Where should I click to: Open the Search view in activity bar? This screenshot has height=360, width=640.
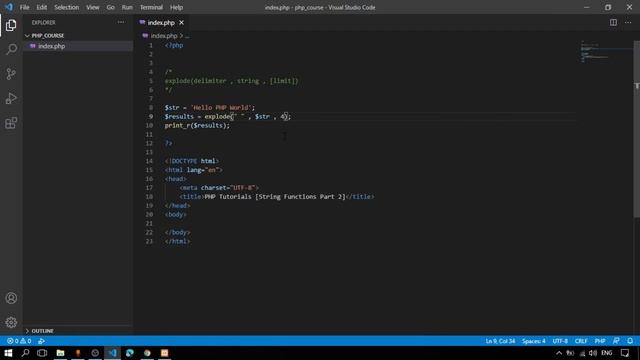(11, 49)
